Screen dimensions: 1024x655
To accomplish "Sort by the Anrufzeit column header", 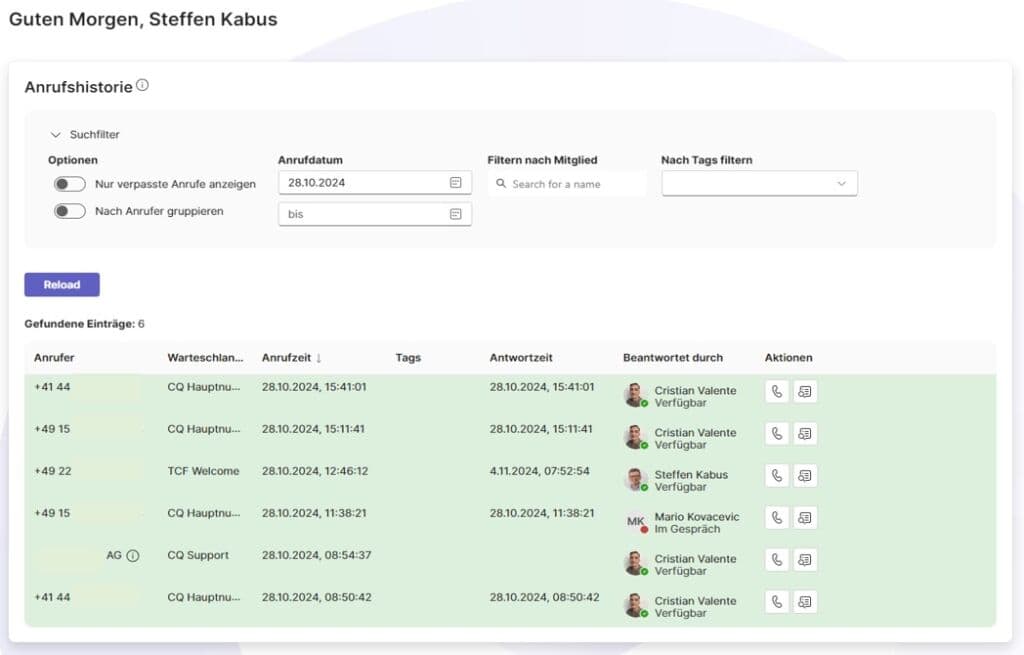I will [291, 358].
